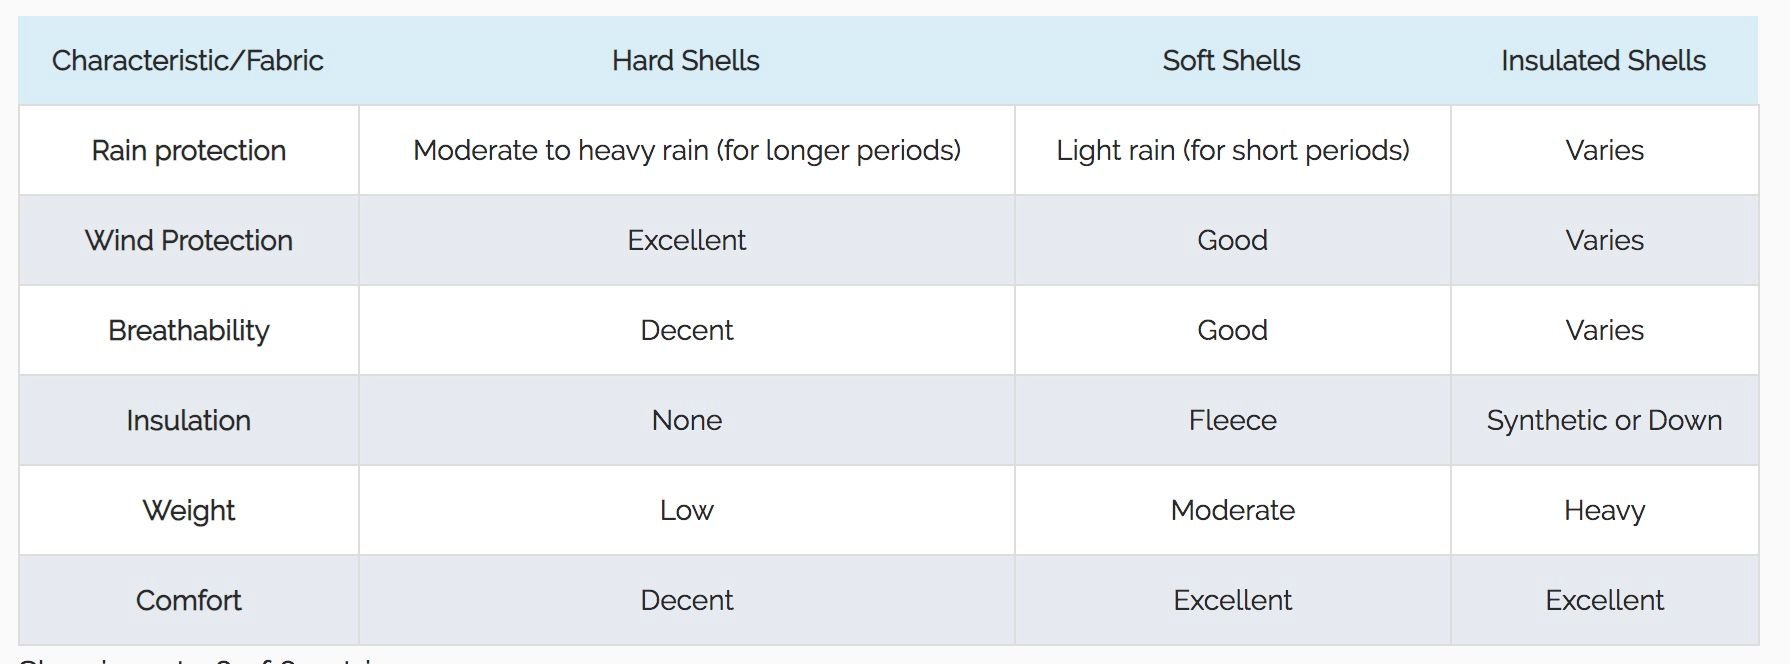This screenshot has height=664, width=1790.
Task: Click the 'Excellent' wind protection cell
Action: [x=686, y=240]
